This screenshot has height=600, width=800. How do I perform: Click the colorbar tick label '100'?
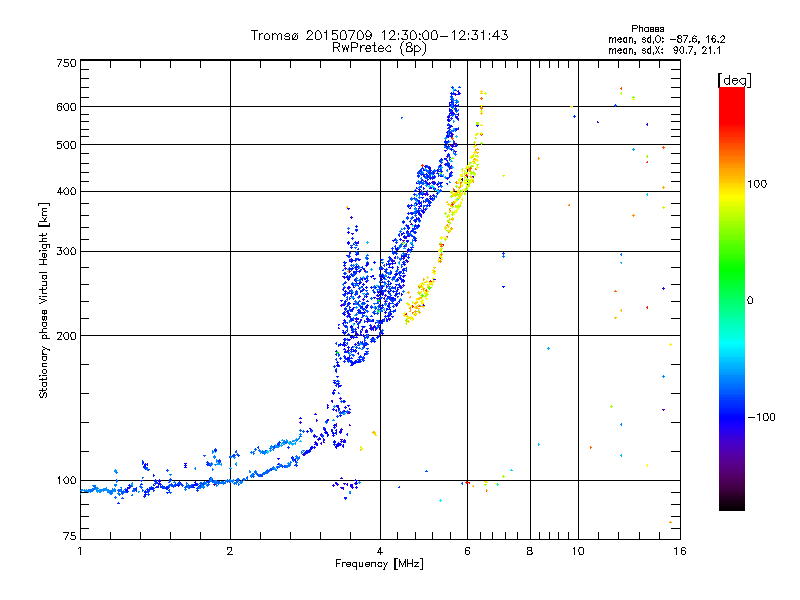(757, 184)
